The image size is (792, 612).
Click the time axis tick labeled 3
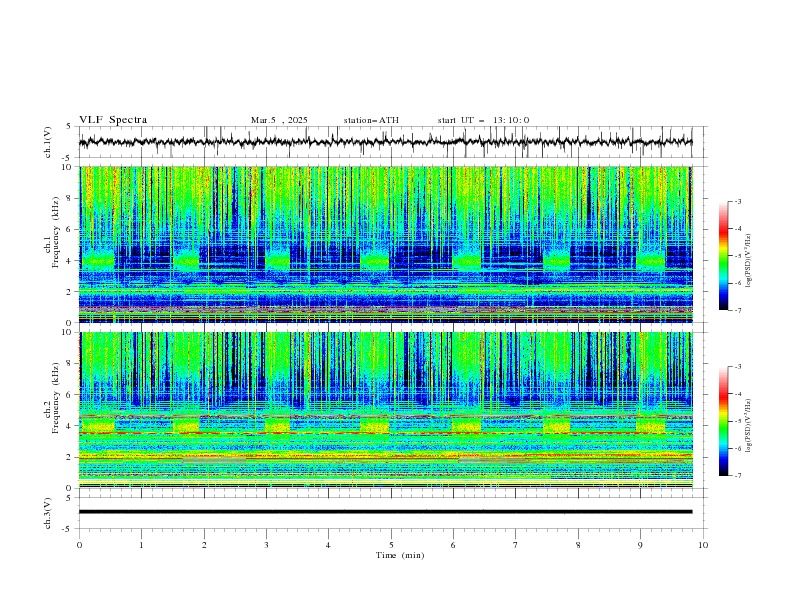point(266,545)
